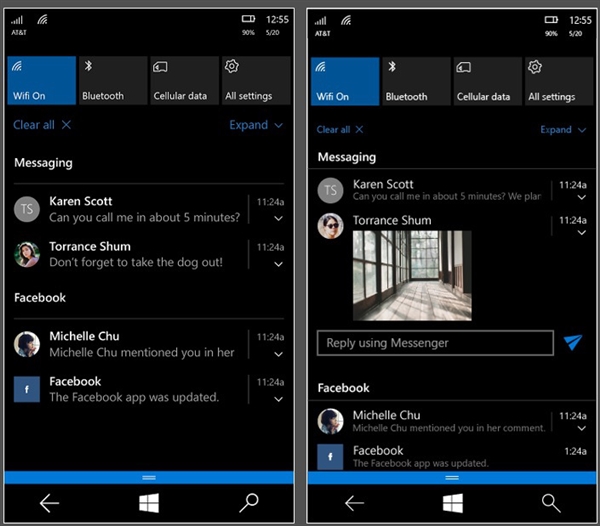This screenshot has height=526, width=600.
Task: Grab the blue action center handle on the left phone
Action: point(149,477)
